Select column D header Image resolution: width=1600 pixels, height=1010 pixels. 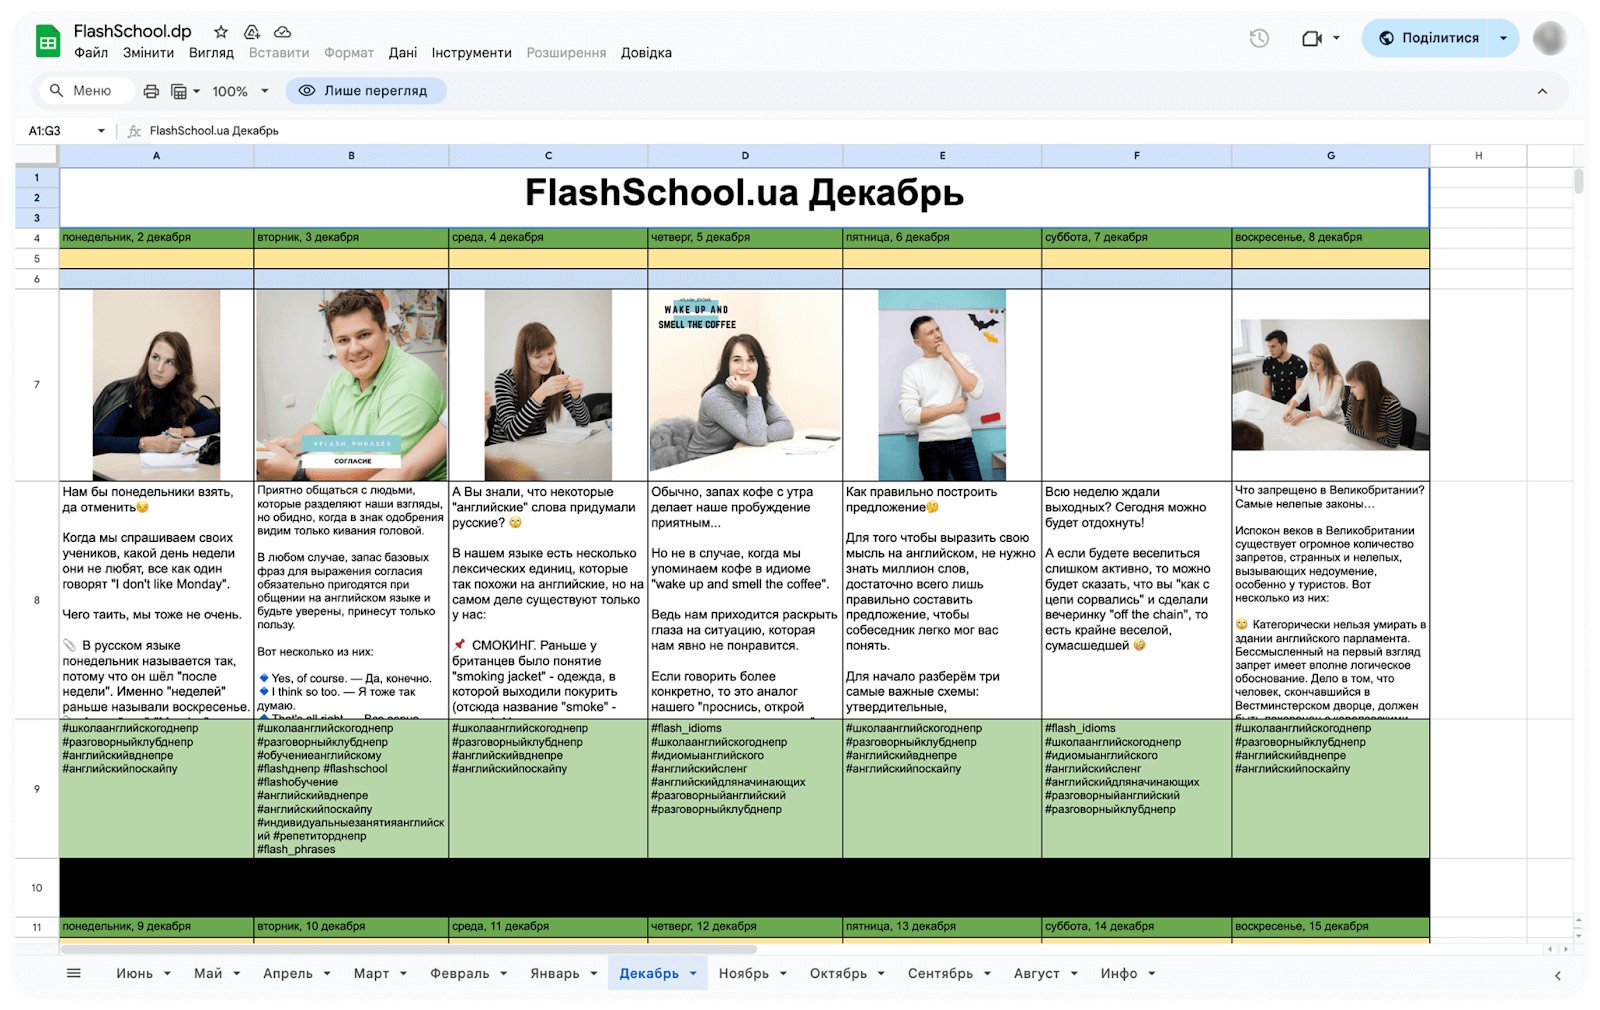(x=745, y=156)
